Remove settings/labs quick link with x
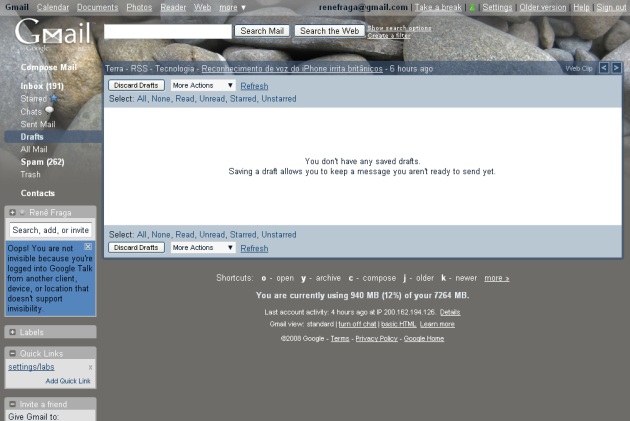 click(90, 367)
